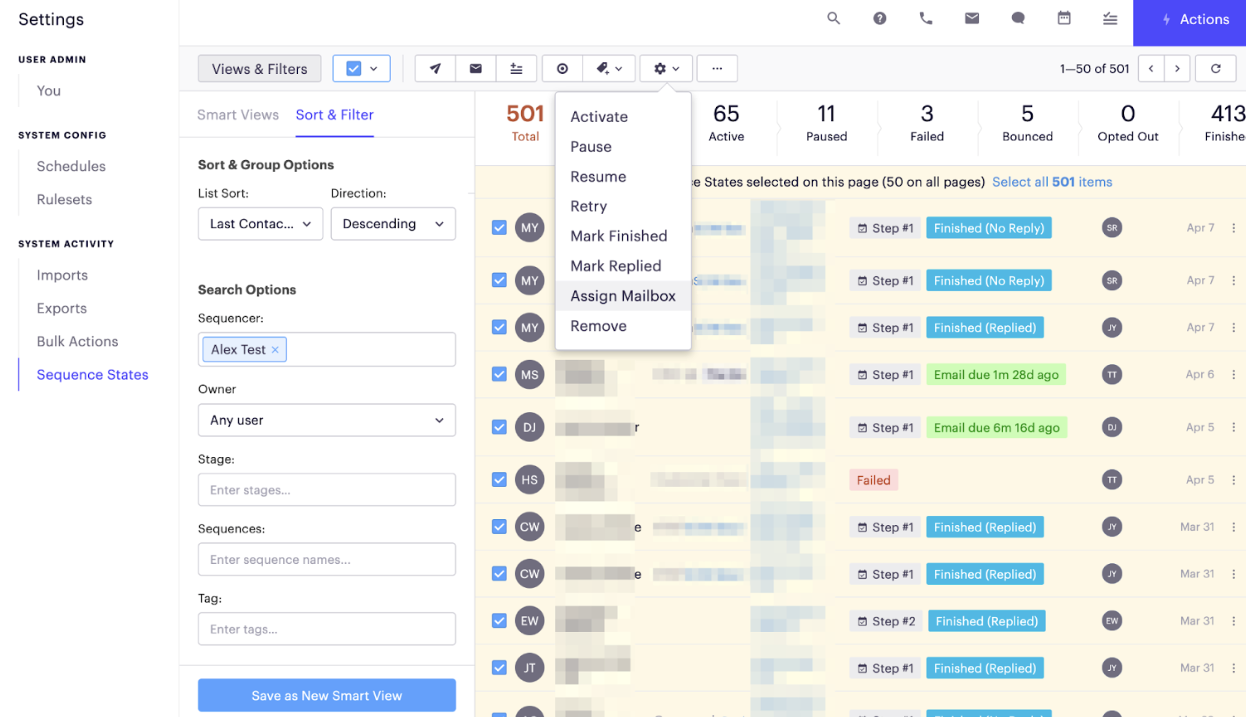Open Bulk Actions in the sidebar

[x=77, y=341]
